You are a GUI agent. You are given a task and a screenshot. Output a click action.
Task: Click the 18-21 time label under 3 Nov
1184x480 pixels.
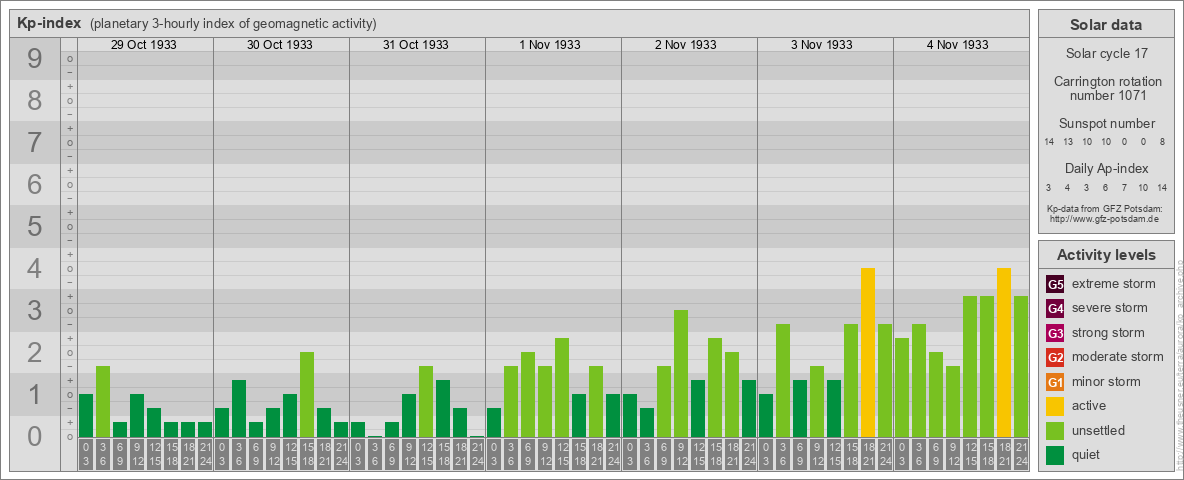tap(868, 454)
